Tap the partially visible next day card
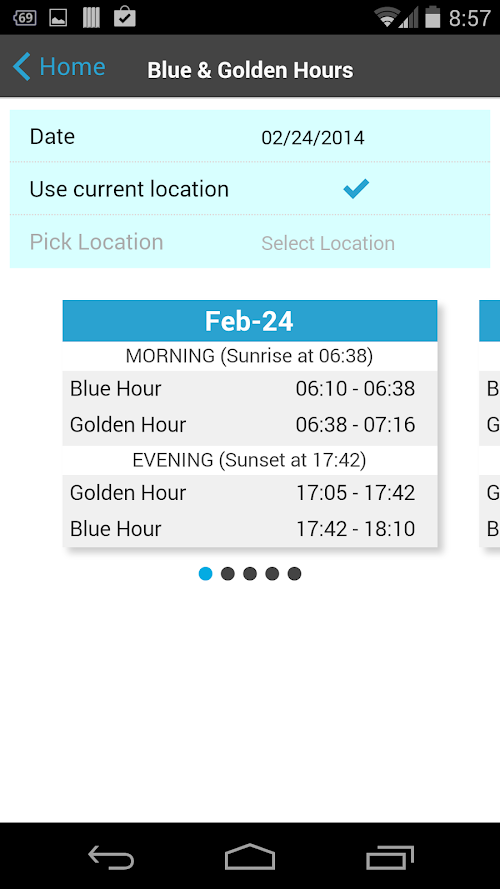Image resolution: width=500 pixels, height=889 pixels. tap(489, 424)
